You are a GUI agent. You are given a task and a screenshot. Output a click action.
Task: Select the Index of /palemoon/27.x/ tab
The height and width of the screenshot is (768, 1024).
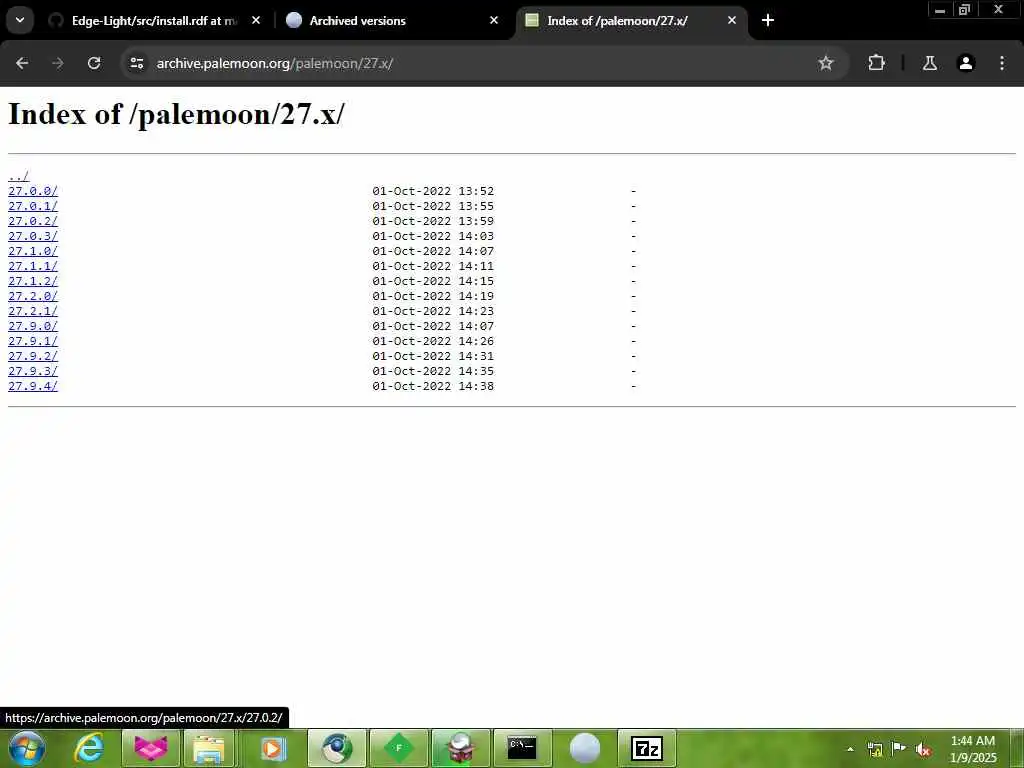click(630, 20)
